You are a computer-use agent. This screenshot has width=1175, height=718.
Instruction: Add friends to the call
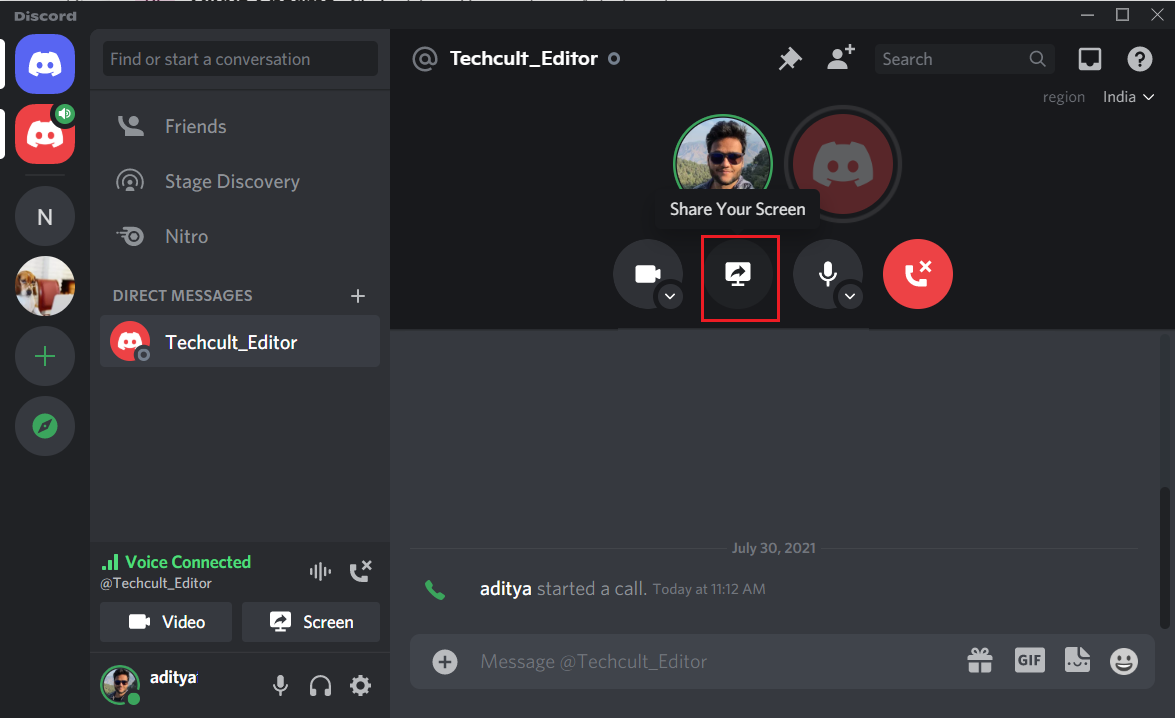(x=840, y=58)
